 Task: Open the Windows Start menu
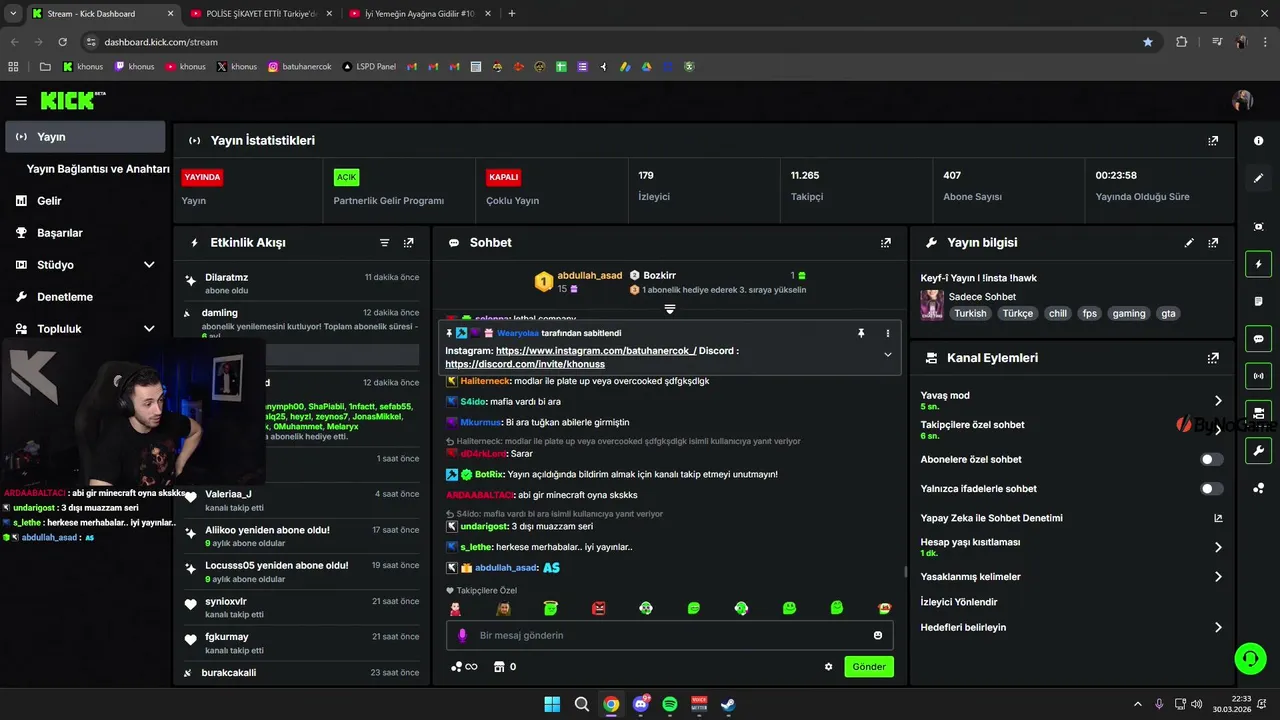coord(552,704)
